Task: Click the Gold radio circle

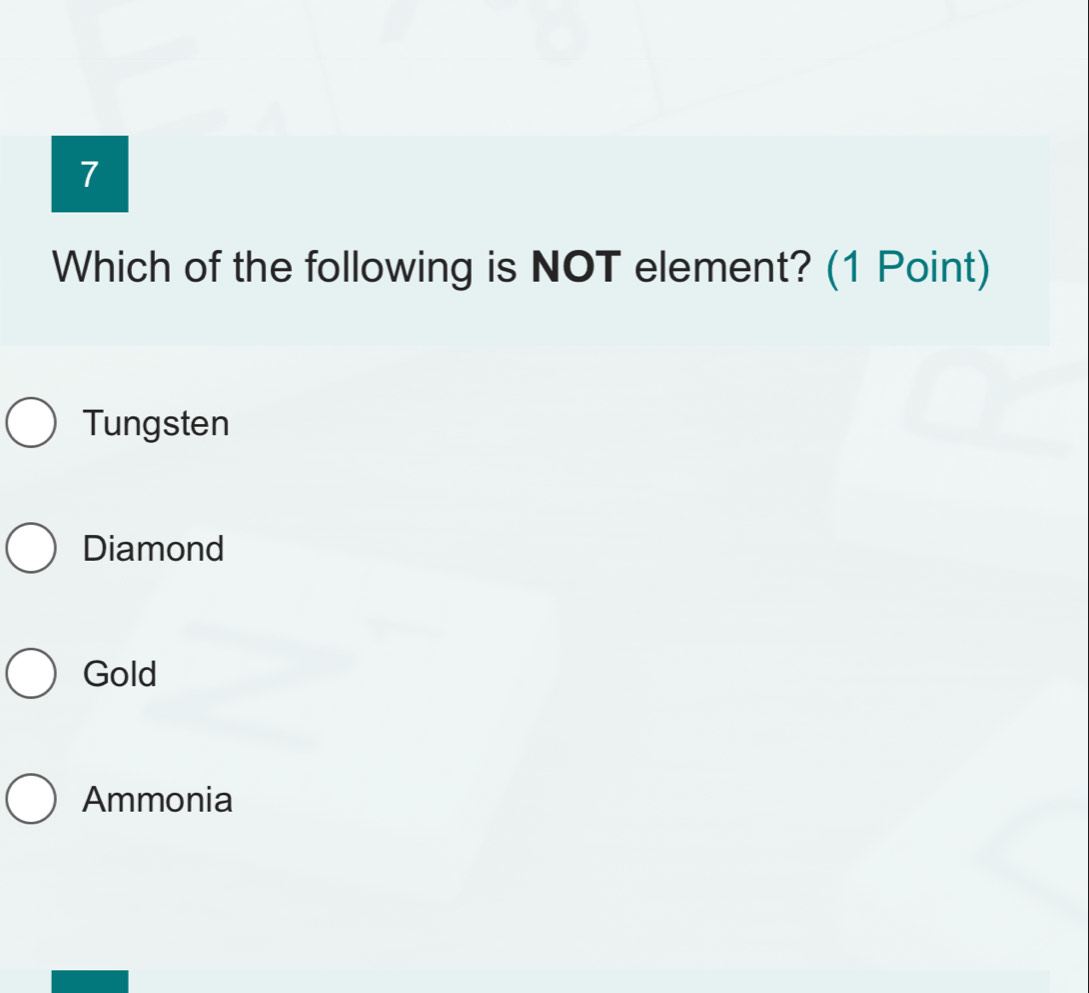Action: pyautogui.click(x=31, y=674)
